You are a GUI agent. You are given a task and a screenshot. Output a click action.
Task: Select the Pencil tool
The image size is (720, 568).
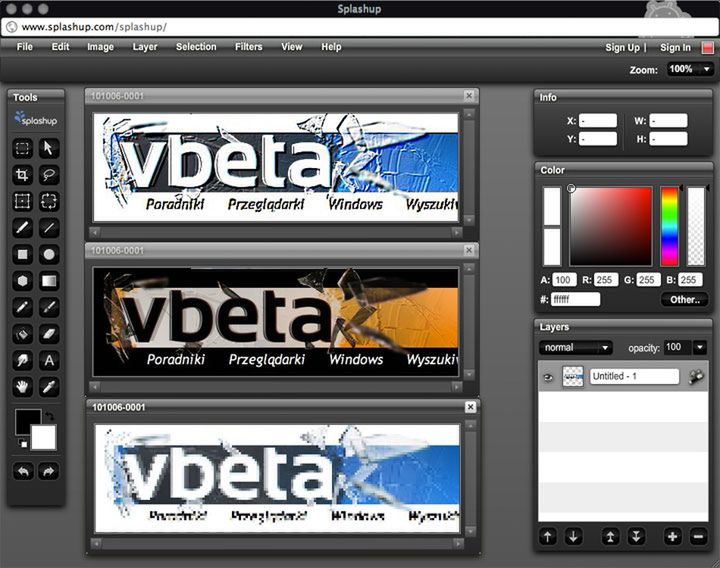[x=22, y=307]
